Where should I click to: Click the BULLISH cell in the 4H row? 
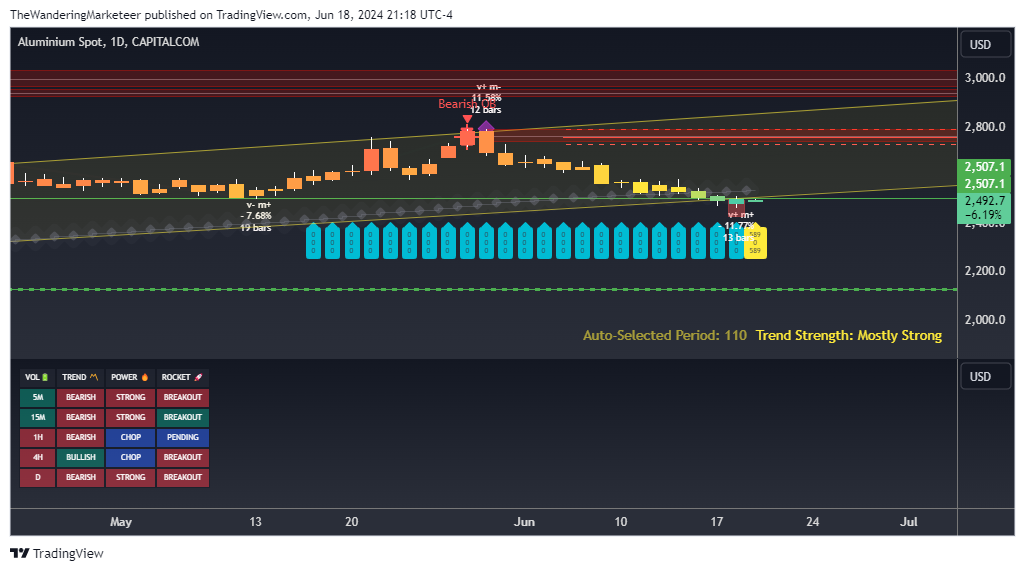point(80,457)
